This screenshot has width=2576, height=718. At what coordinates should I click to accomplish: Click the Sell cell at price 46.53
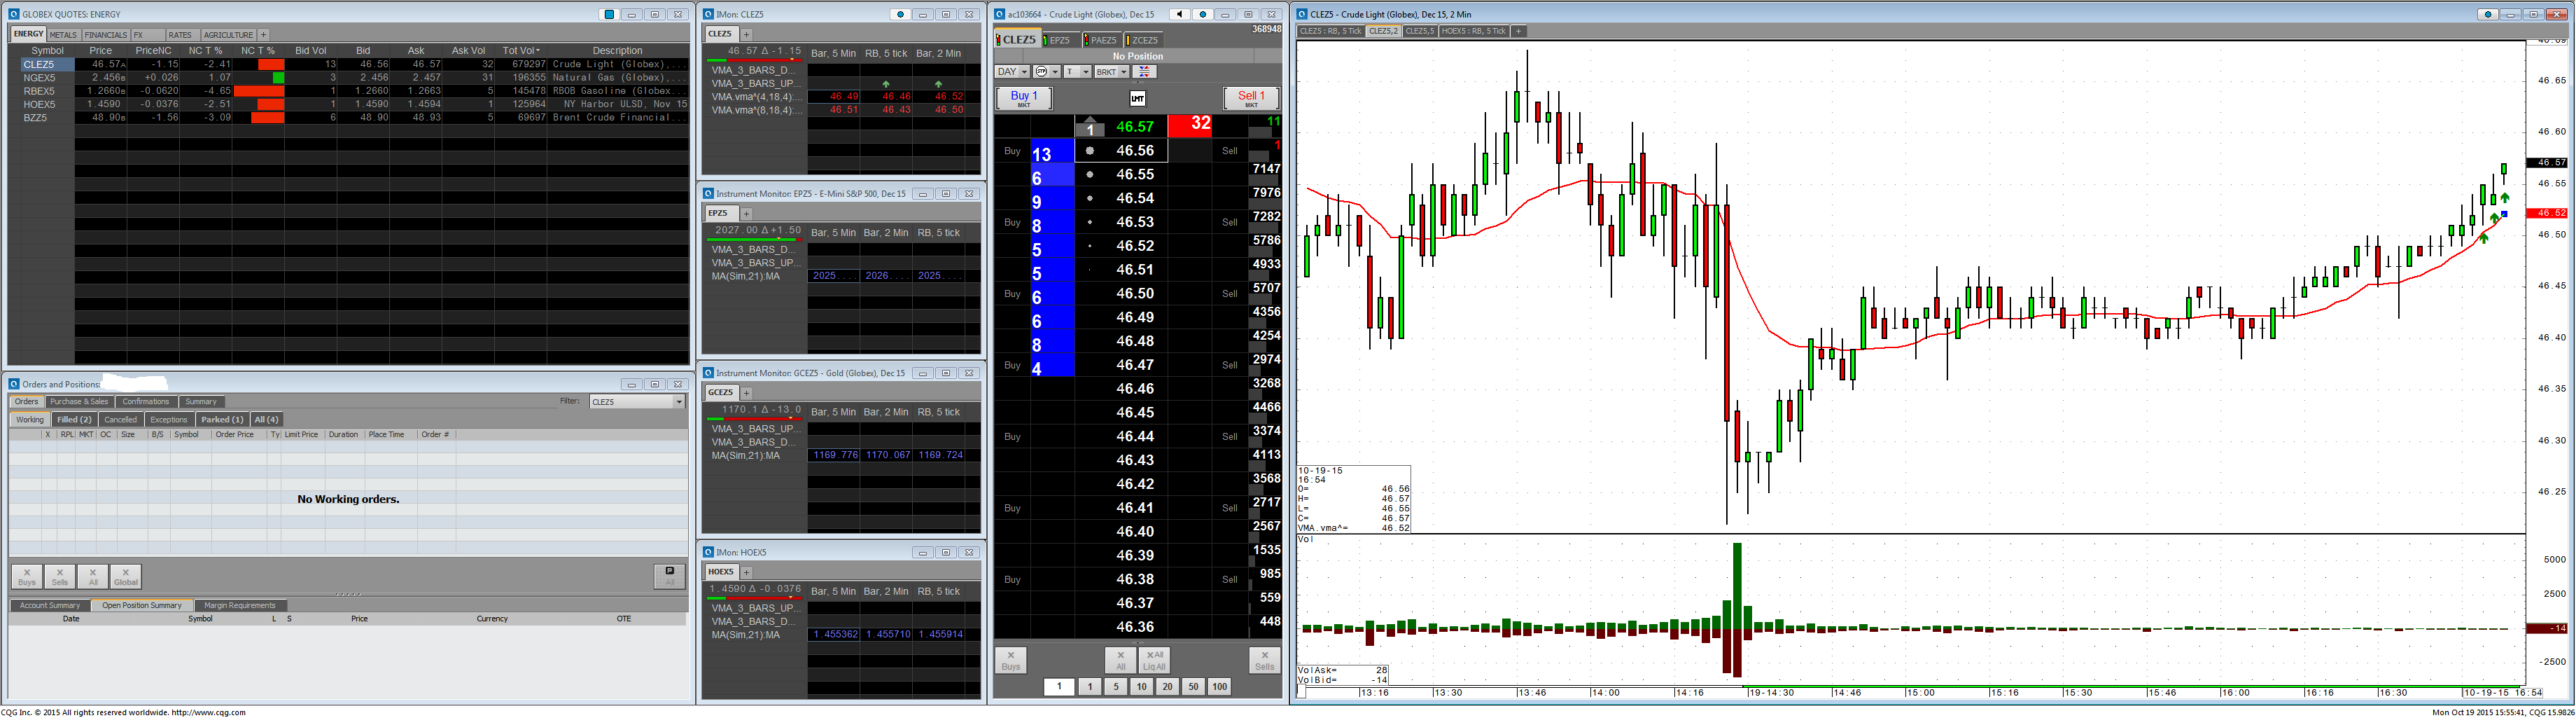click(1230, 222)
